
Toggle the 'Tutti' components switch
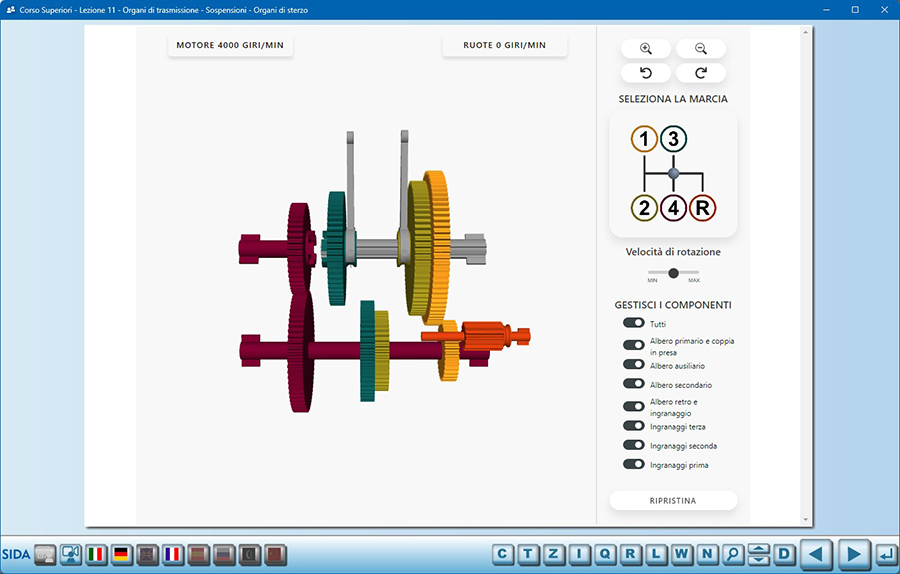click(633, 323)
